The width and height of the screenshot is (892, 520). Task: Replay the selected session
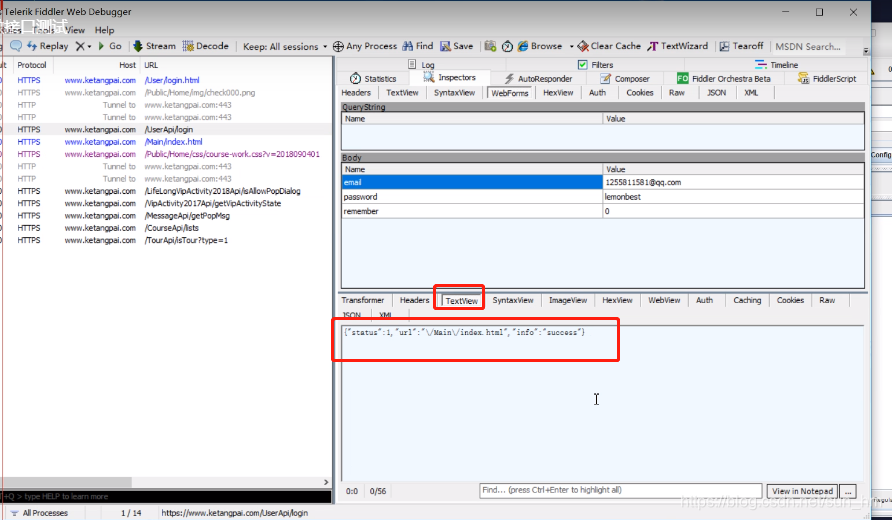tap(47, 46)
